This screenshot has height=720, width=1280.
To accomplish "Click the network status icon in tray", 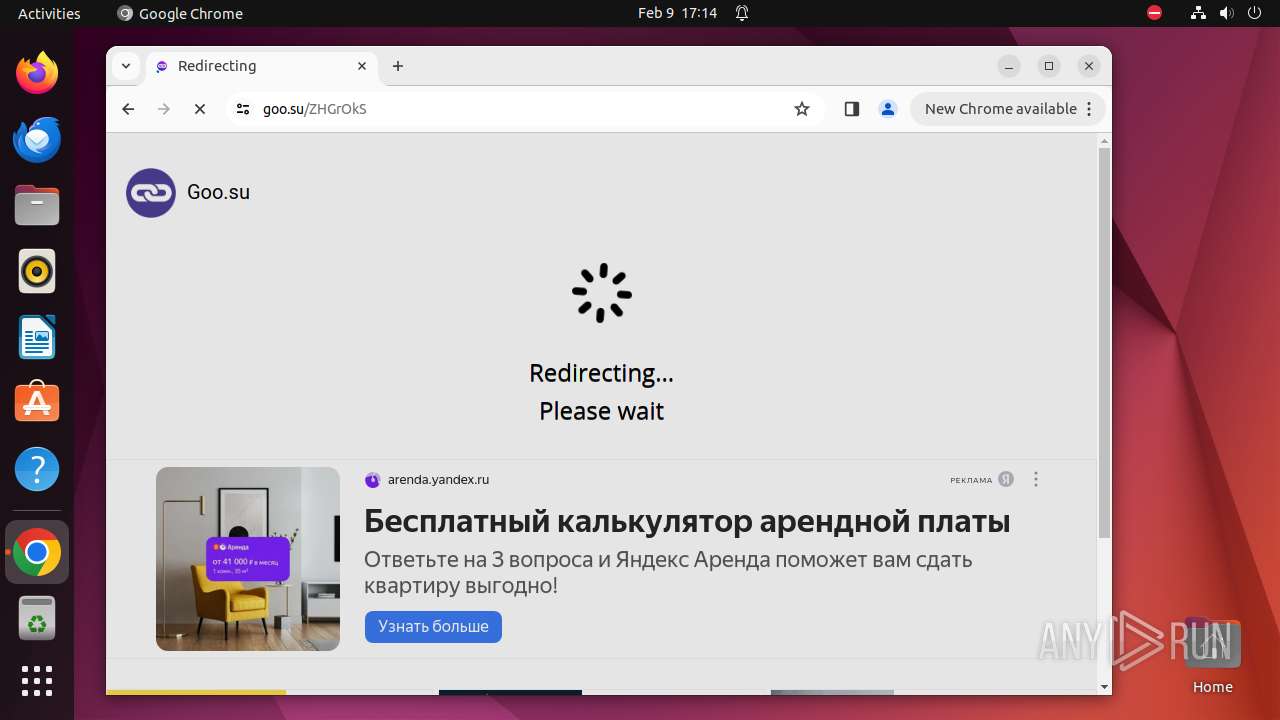I will (1198, 13).
